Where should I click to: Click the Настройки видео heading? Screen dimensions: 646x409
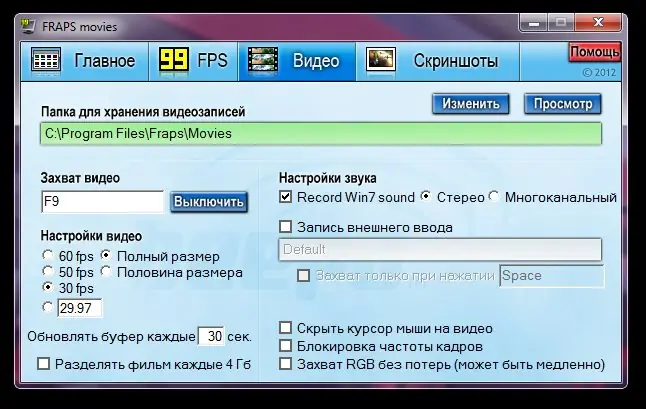[x=91, y=236]
